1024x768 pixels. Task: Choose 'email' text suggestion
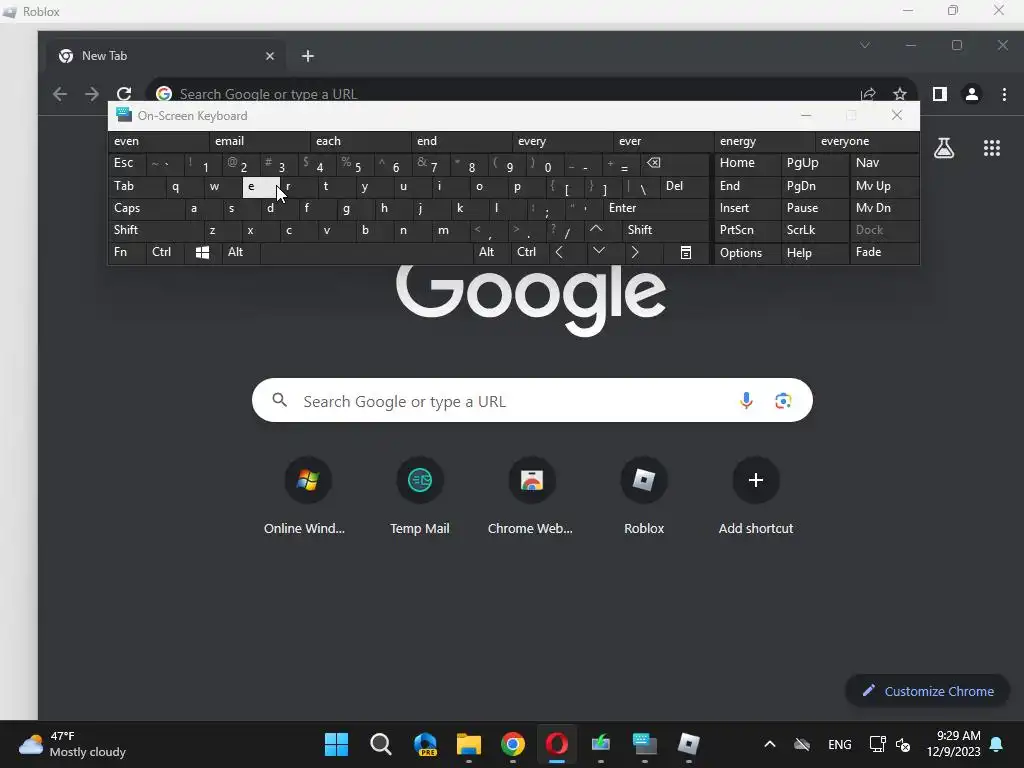259,141
